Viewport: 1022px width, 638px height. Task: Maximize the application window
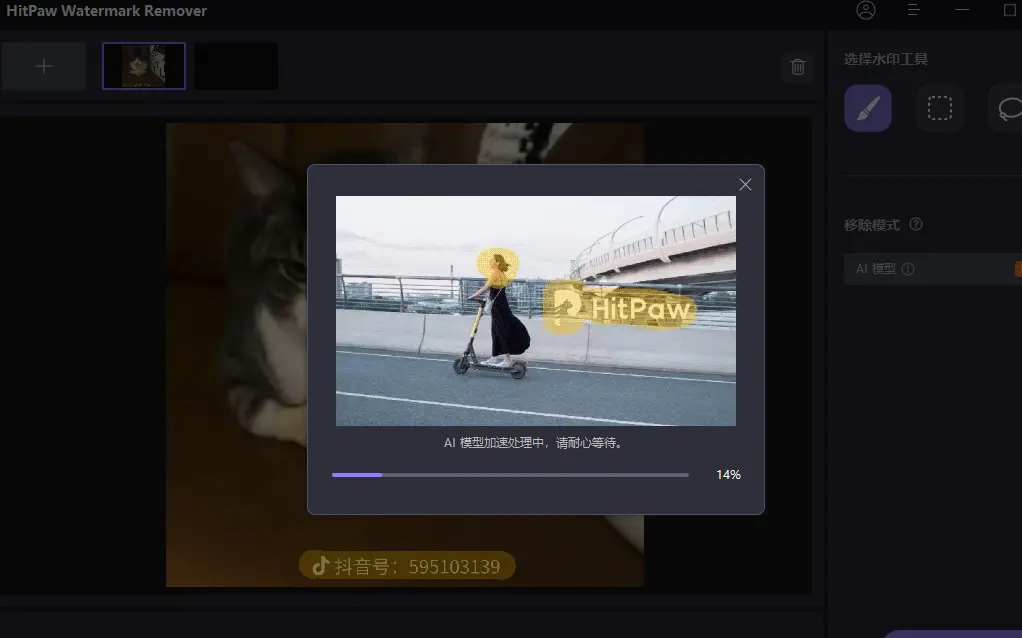(x=1008, y=10)
